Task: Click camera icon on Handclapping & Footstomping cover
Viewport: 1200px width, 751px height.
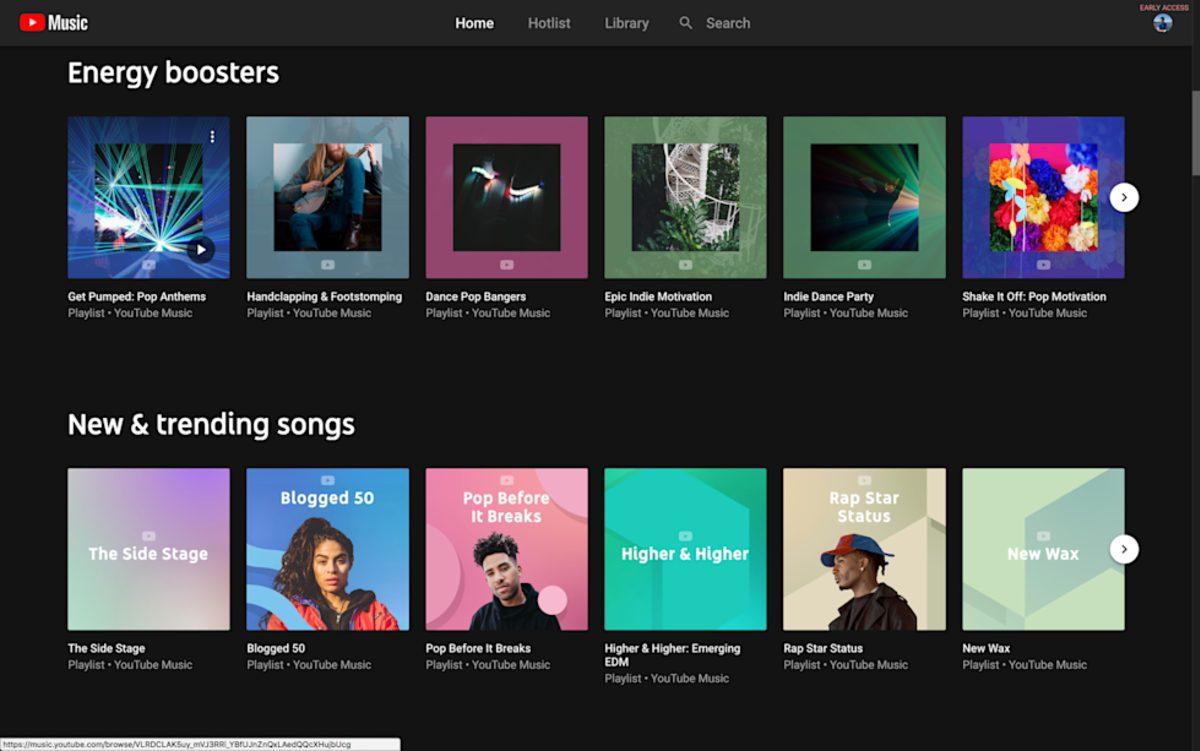Action: 327,264
